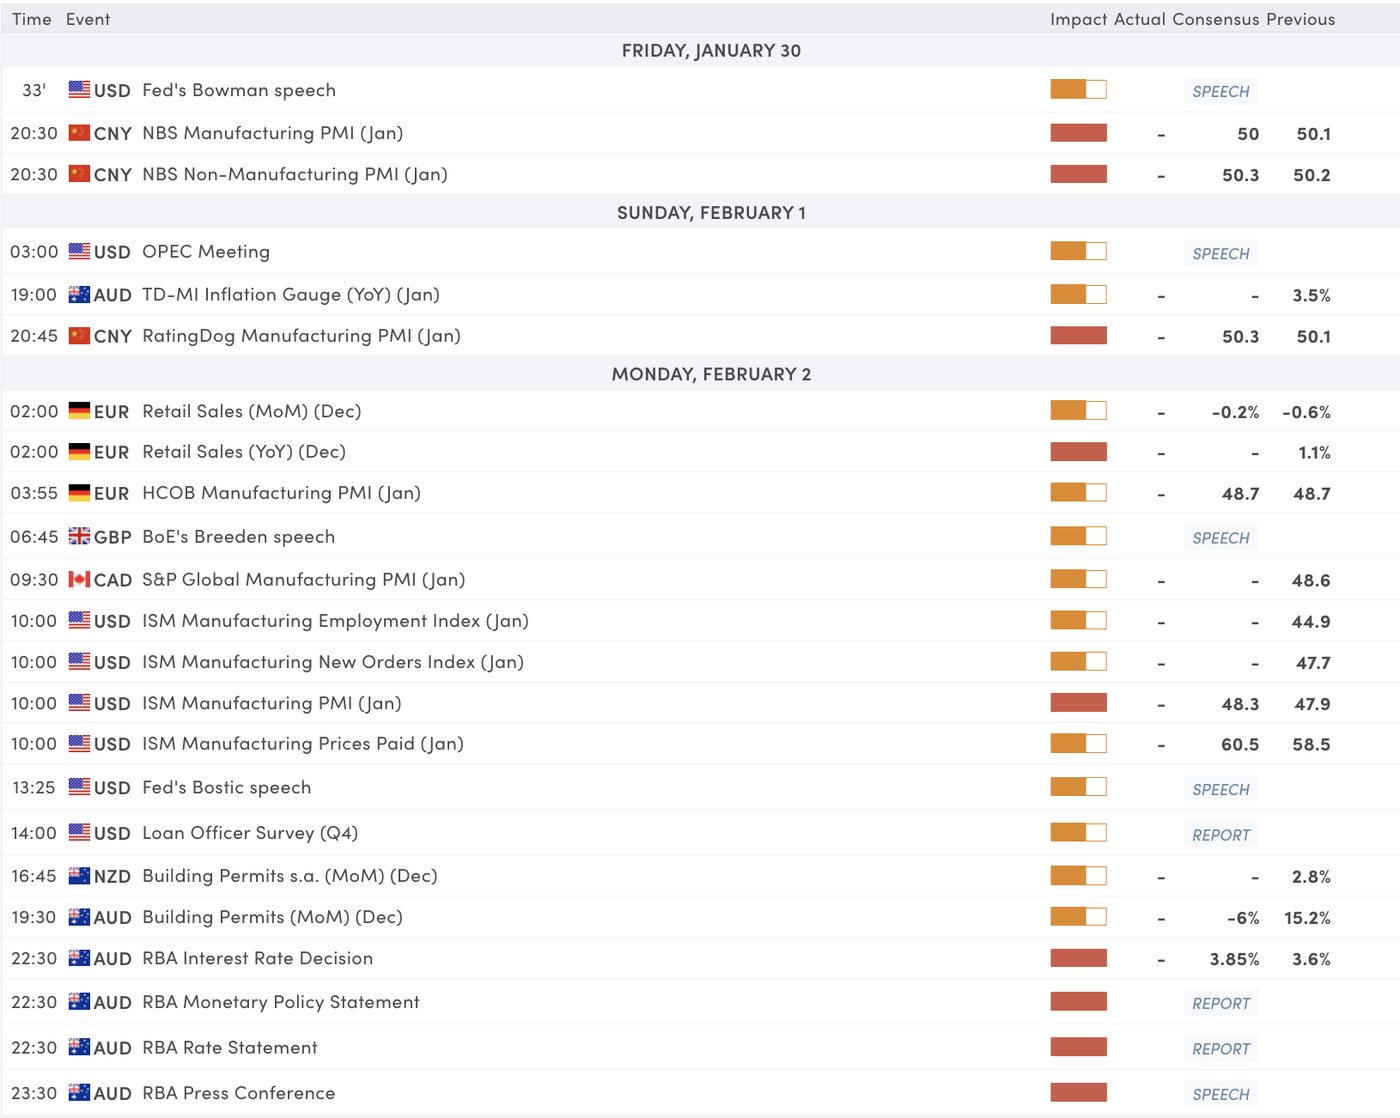
Task: Click the 23:30 time for RBA Press Conference
Action: [x=34, y=1093]
